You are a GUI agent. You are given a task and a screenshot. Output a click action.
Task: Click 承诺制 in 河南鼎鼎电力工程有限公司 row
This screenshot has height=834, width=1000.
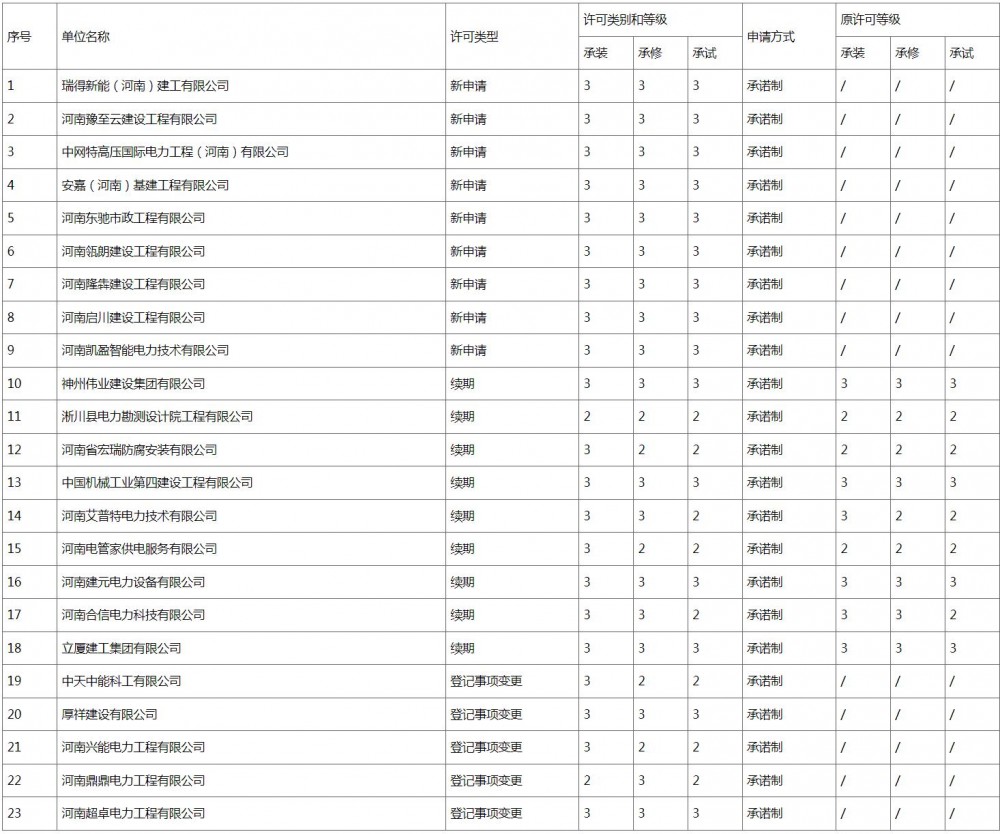click(765, 780)
